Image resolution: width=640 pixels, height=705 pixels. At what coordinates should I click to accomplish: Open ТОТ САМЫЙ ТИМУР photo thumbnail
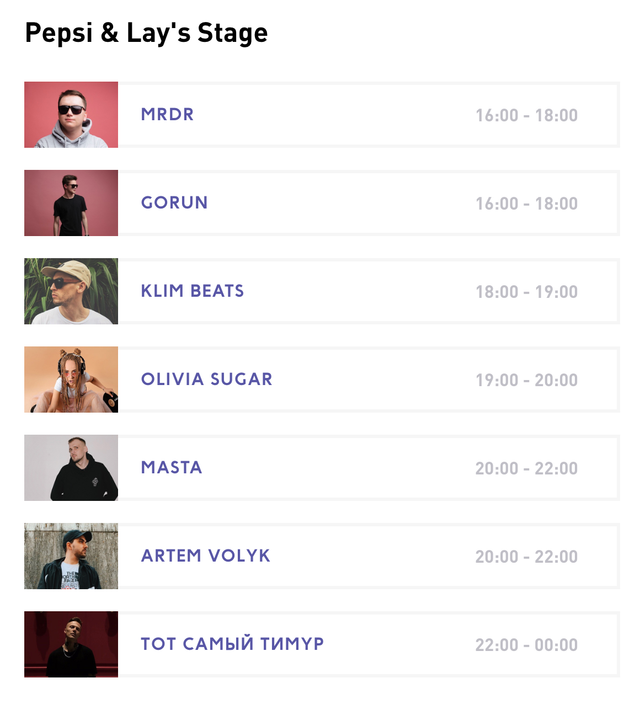71,644
